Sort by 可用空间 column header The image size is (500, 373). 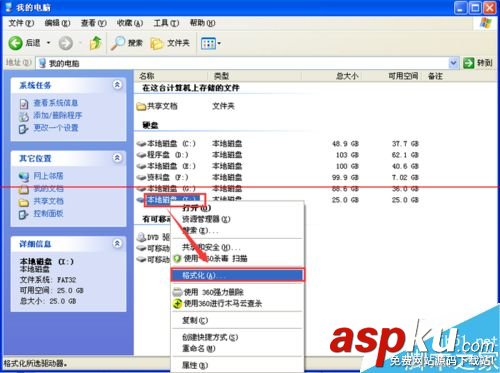point(392,76)
